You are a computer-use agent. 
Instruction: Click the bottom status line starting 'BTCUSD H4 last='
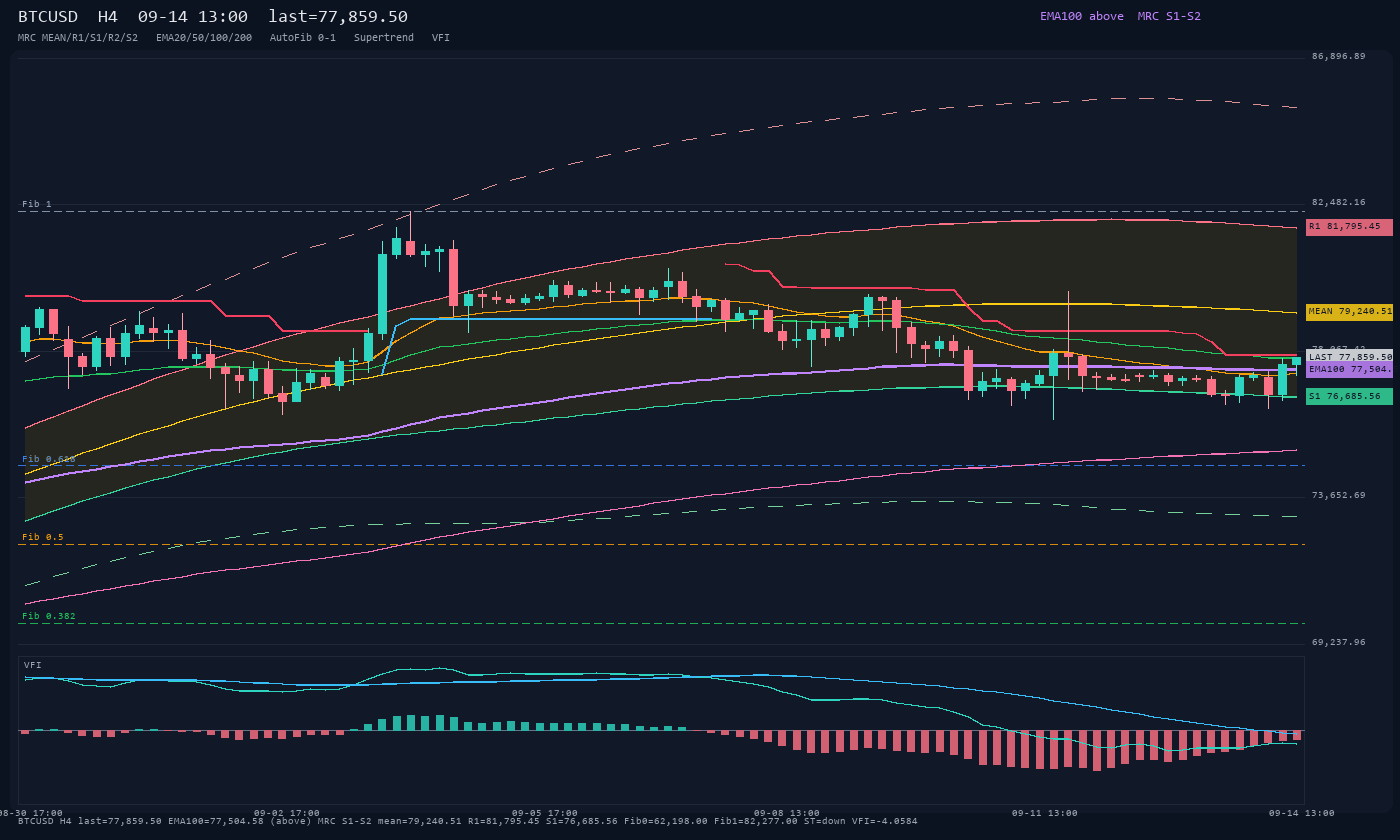(467, 821)
